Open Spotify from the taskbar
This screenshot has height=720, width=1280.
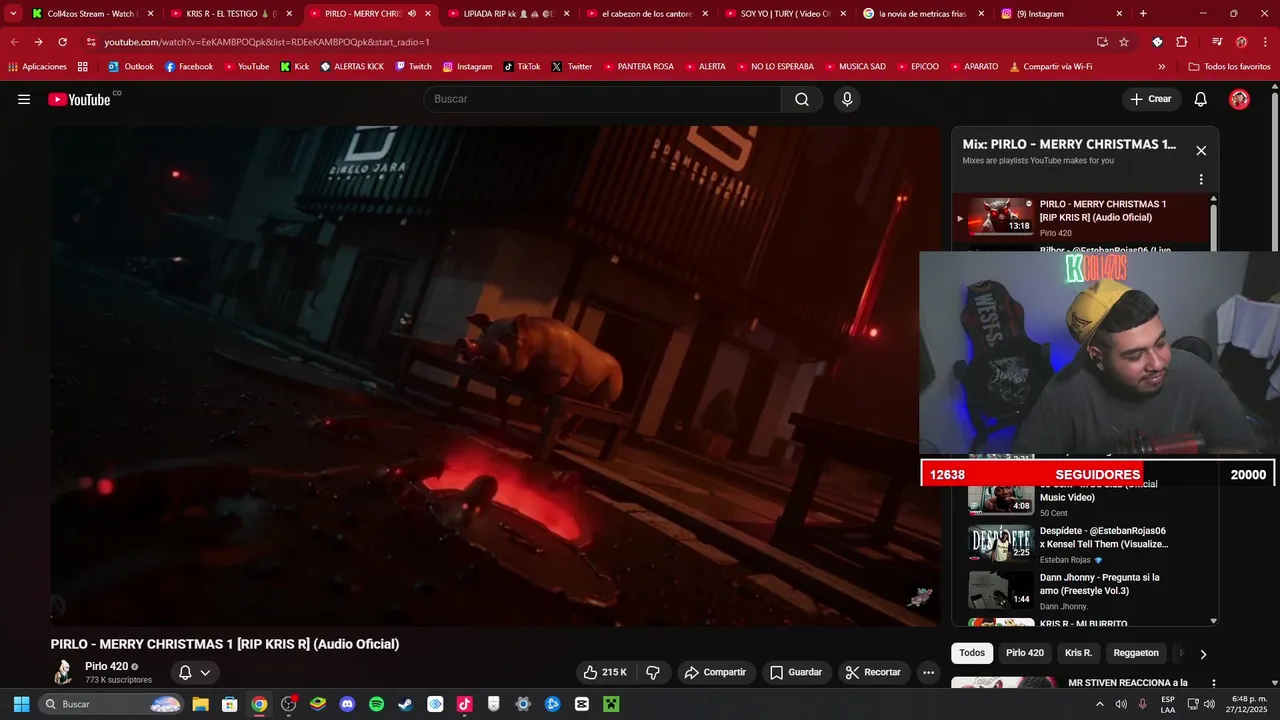[376, 704]
